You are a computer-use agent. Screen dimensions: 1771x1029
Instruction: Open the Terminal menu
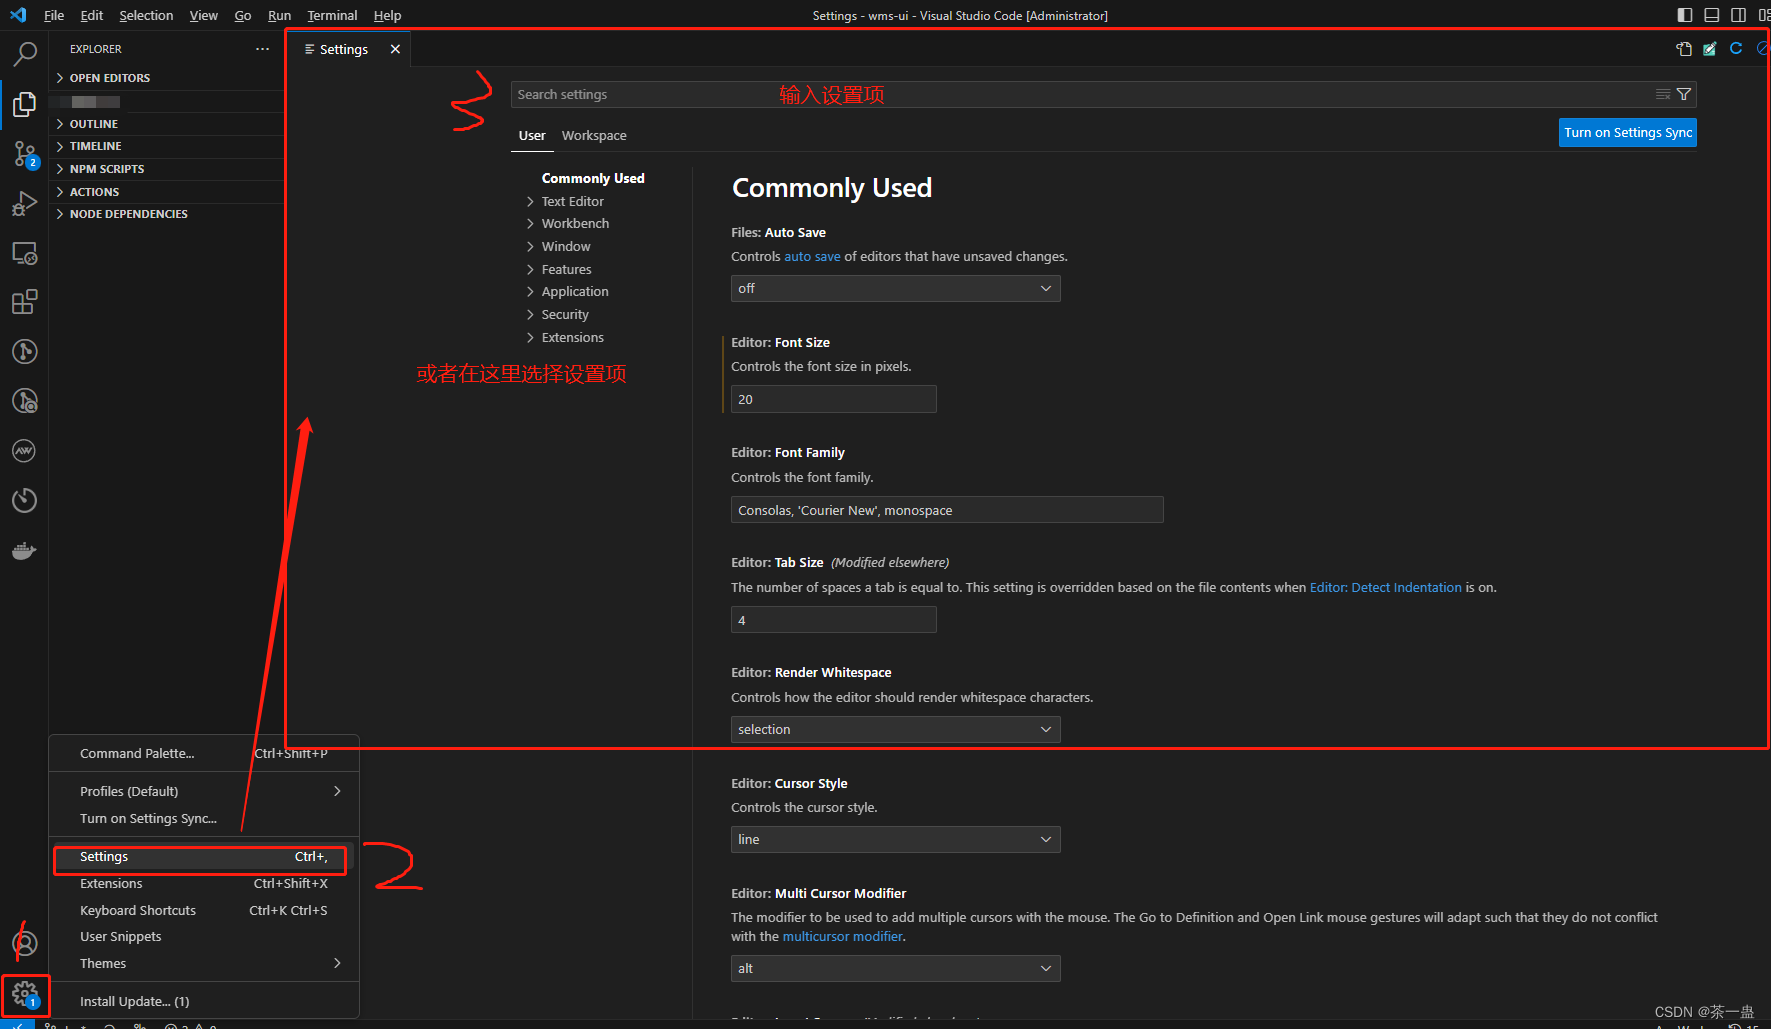coord(332,15)
